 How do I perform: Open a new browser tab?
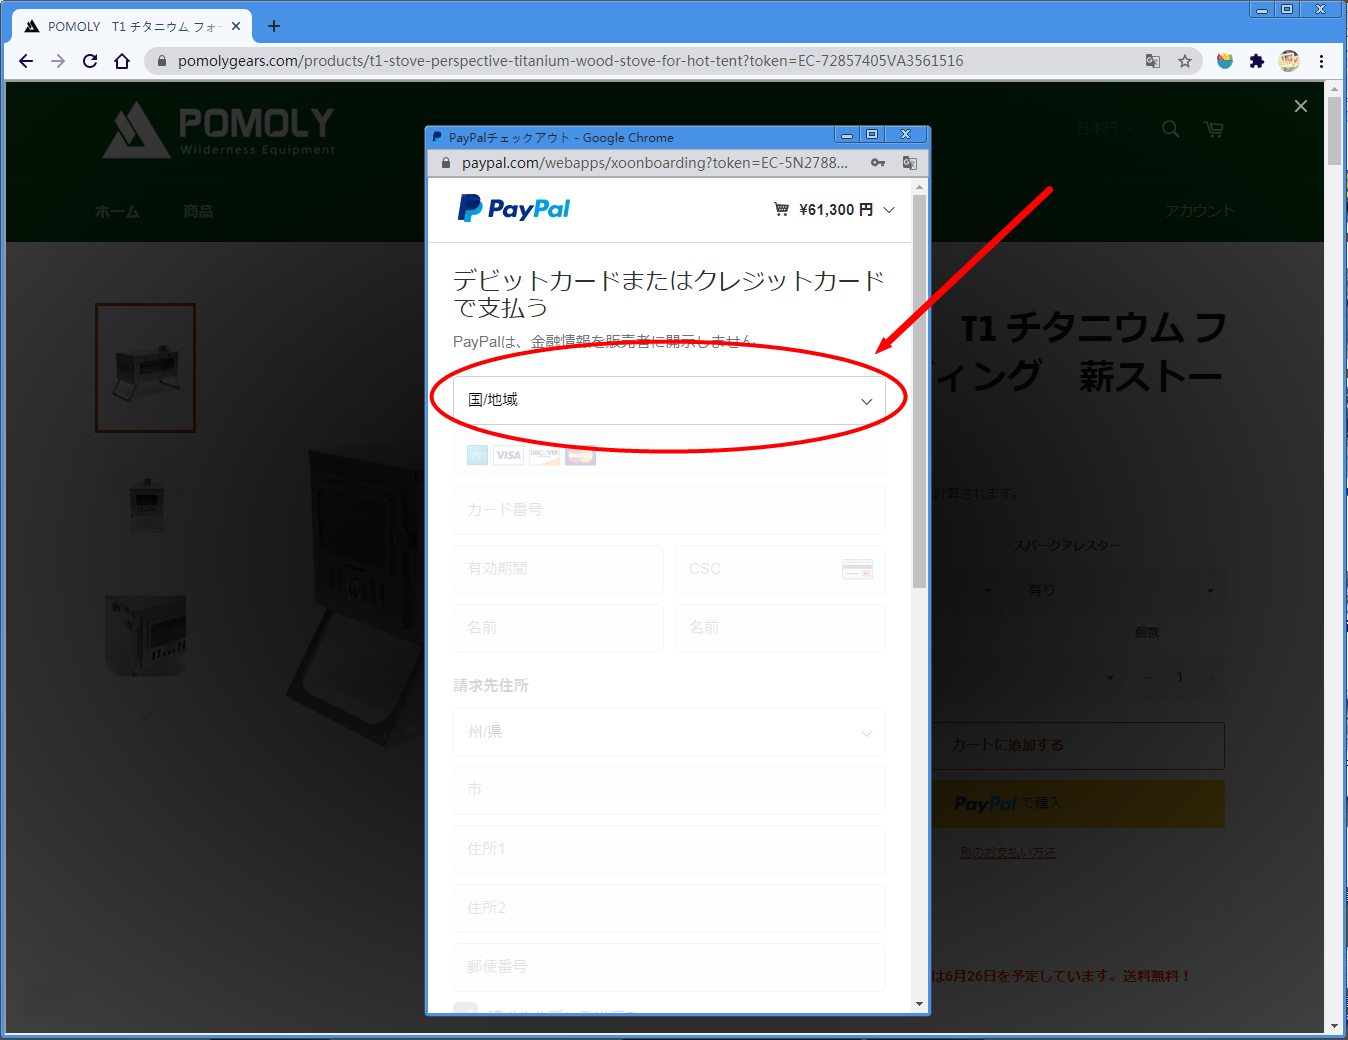[274, 26]
